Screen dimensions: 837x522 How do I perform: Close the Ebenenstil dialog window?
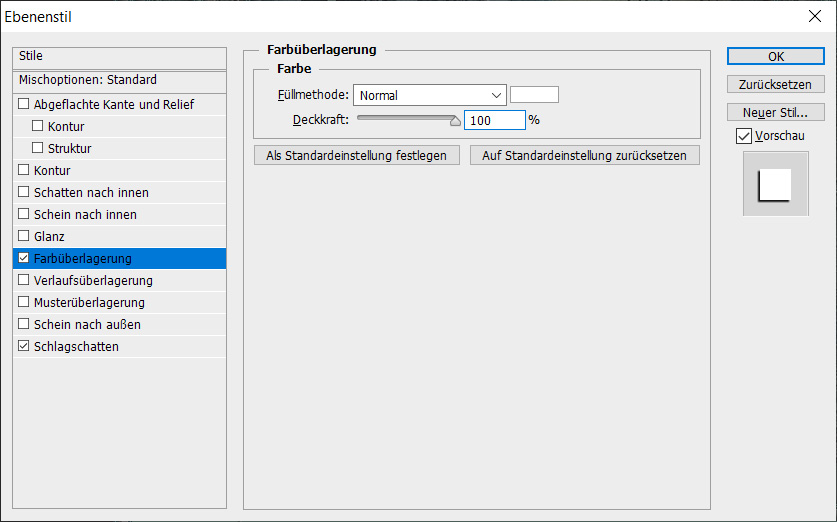814,16
